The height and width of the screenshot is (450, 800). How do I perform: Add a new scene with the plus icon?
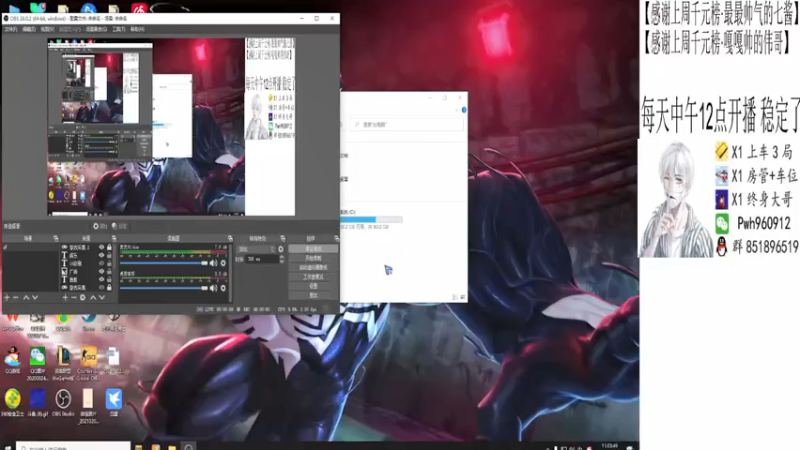pyautogui.click(x=7, y=297)
